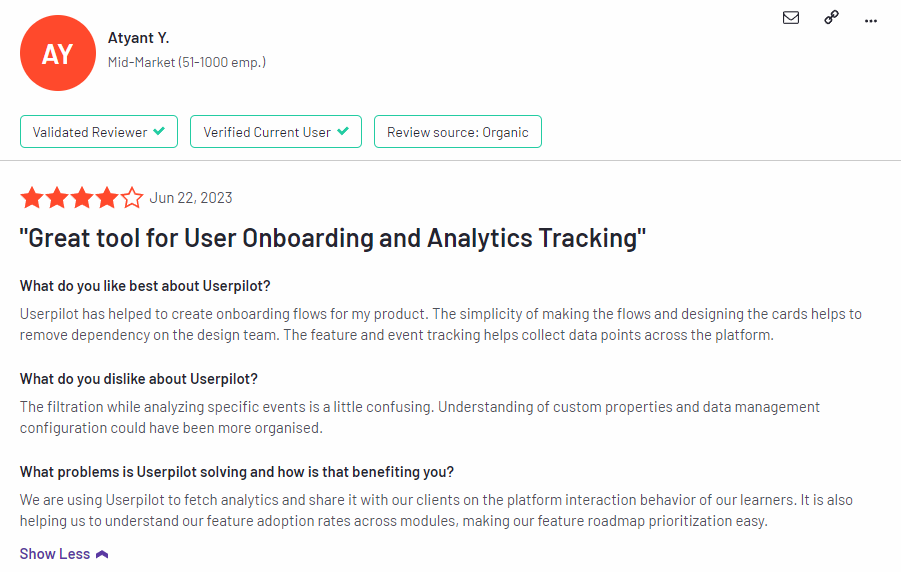Click the Mid-Market company size text
The image size is (901, 572).
187,62
